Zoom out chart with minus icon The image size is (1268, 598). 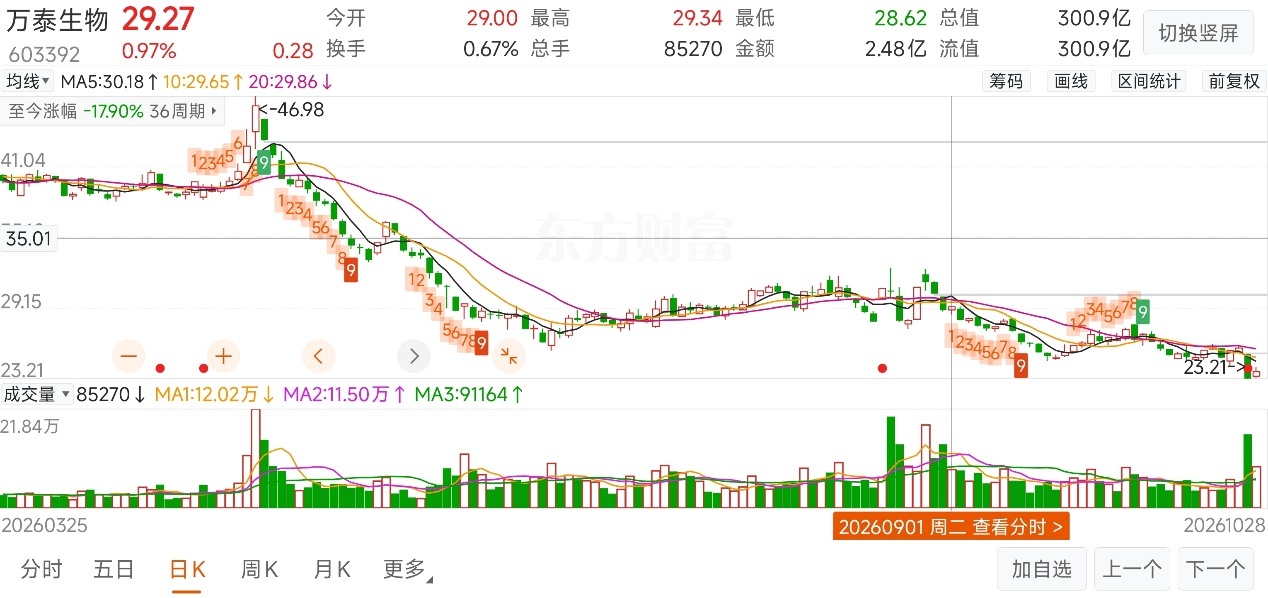point(129,355)
